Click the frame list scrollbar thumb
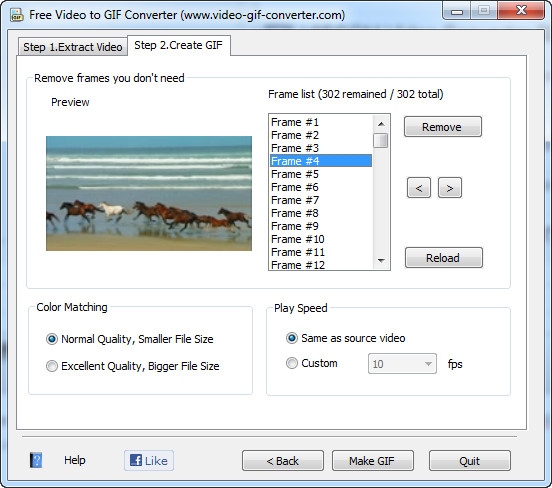The height and width of the screenshot is (488, 552). pos(381,140)
